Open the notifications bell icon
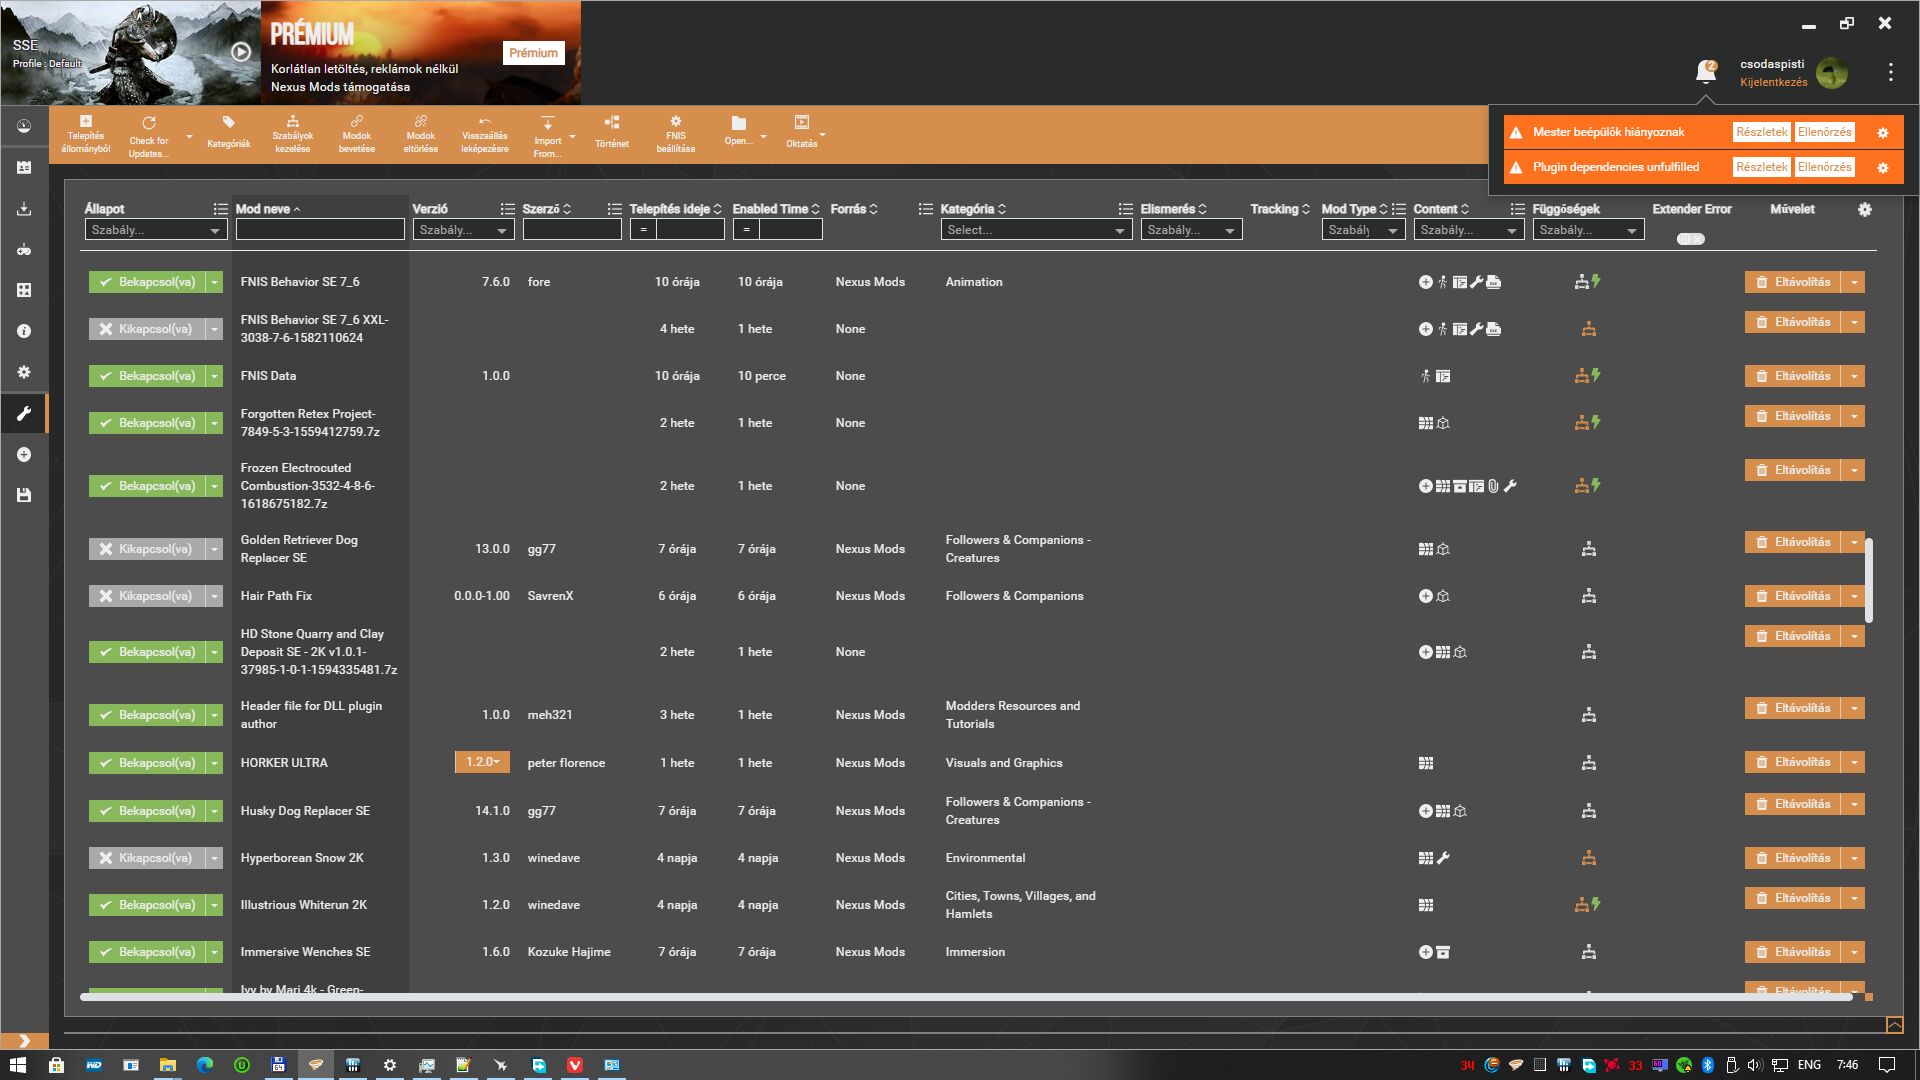1920x1080 pixels. [x=1706, y=72]
